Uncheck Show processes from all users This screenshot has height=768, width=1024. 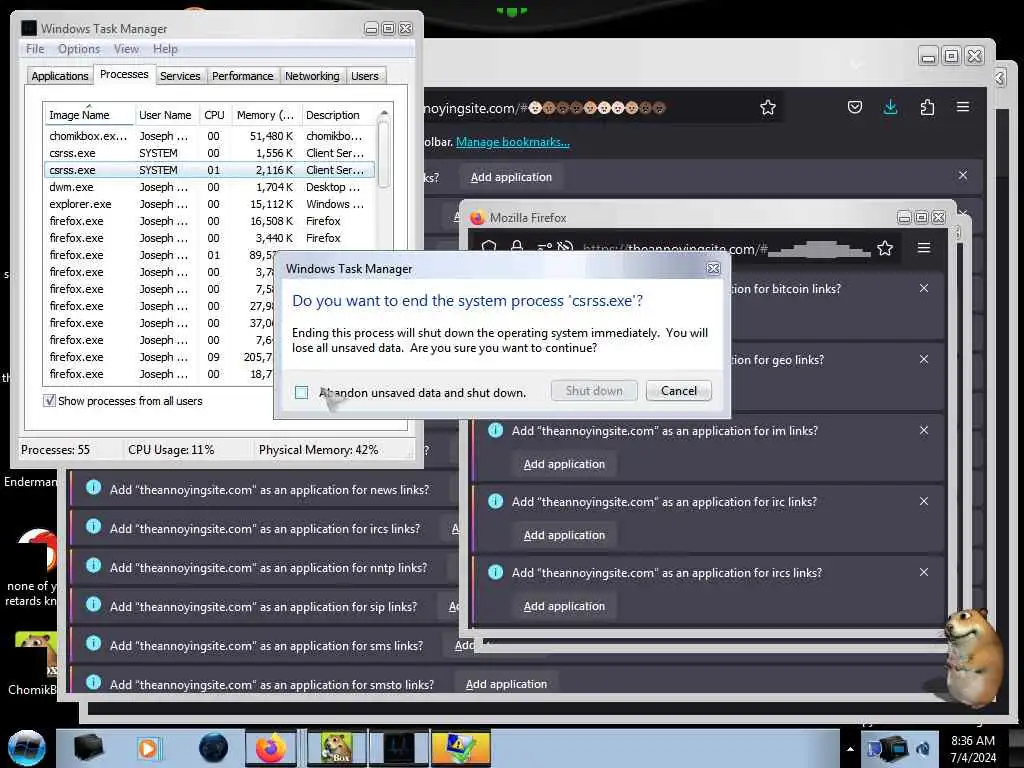click(49, 400)
